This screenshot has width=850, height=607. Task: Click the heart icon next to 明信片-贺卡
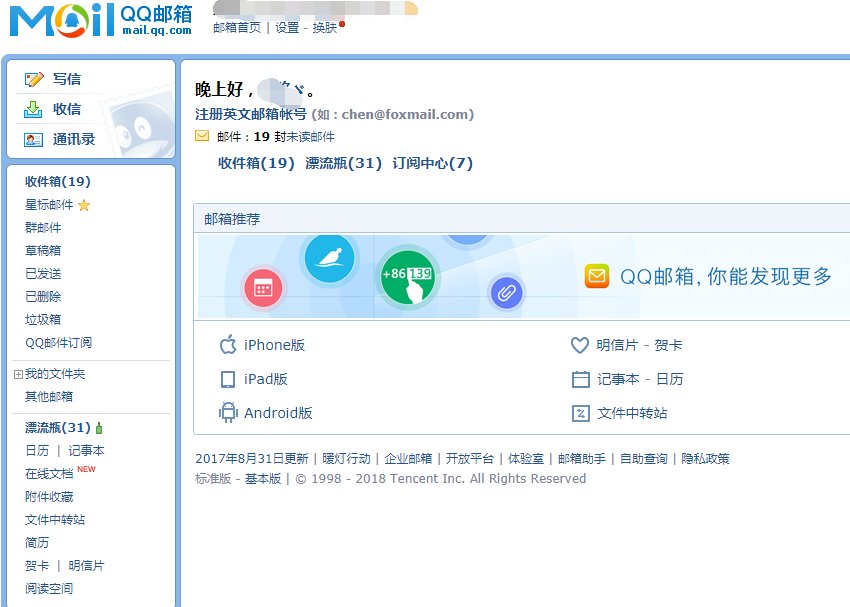coord(579,345)
